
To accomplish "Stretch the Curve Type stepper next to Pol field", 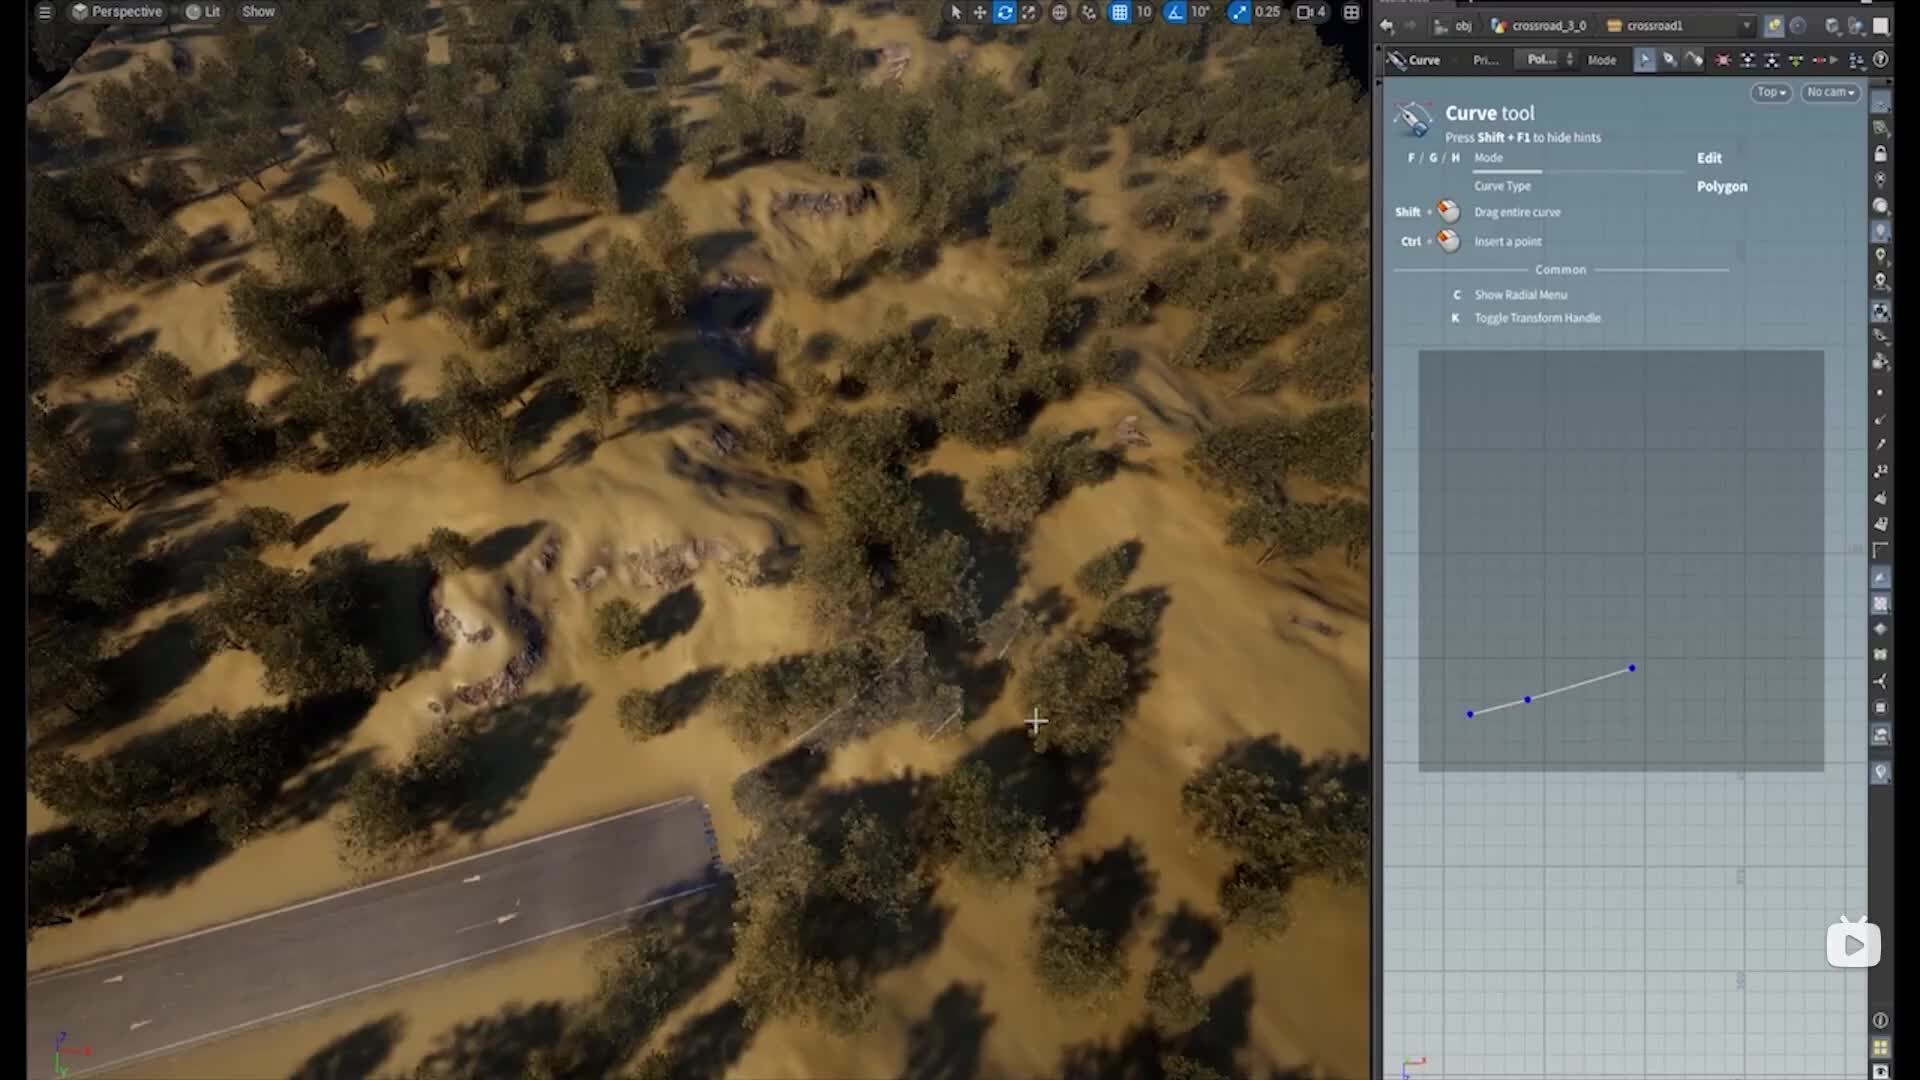I will click(1568, 59).
